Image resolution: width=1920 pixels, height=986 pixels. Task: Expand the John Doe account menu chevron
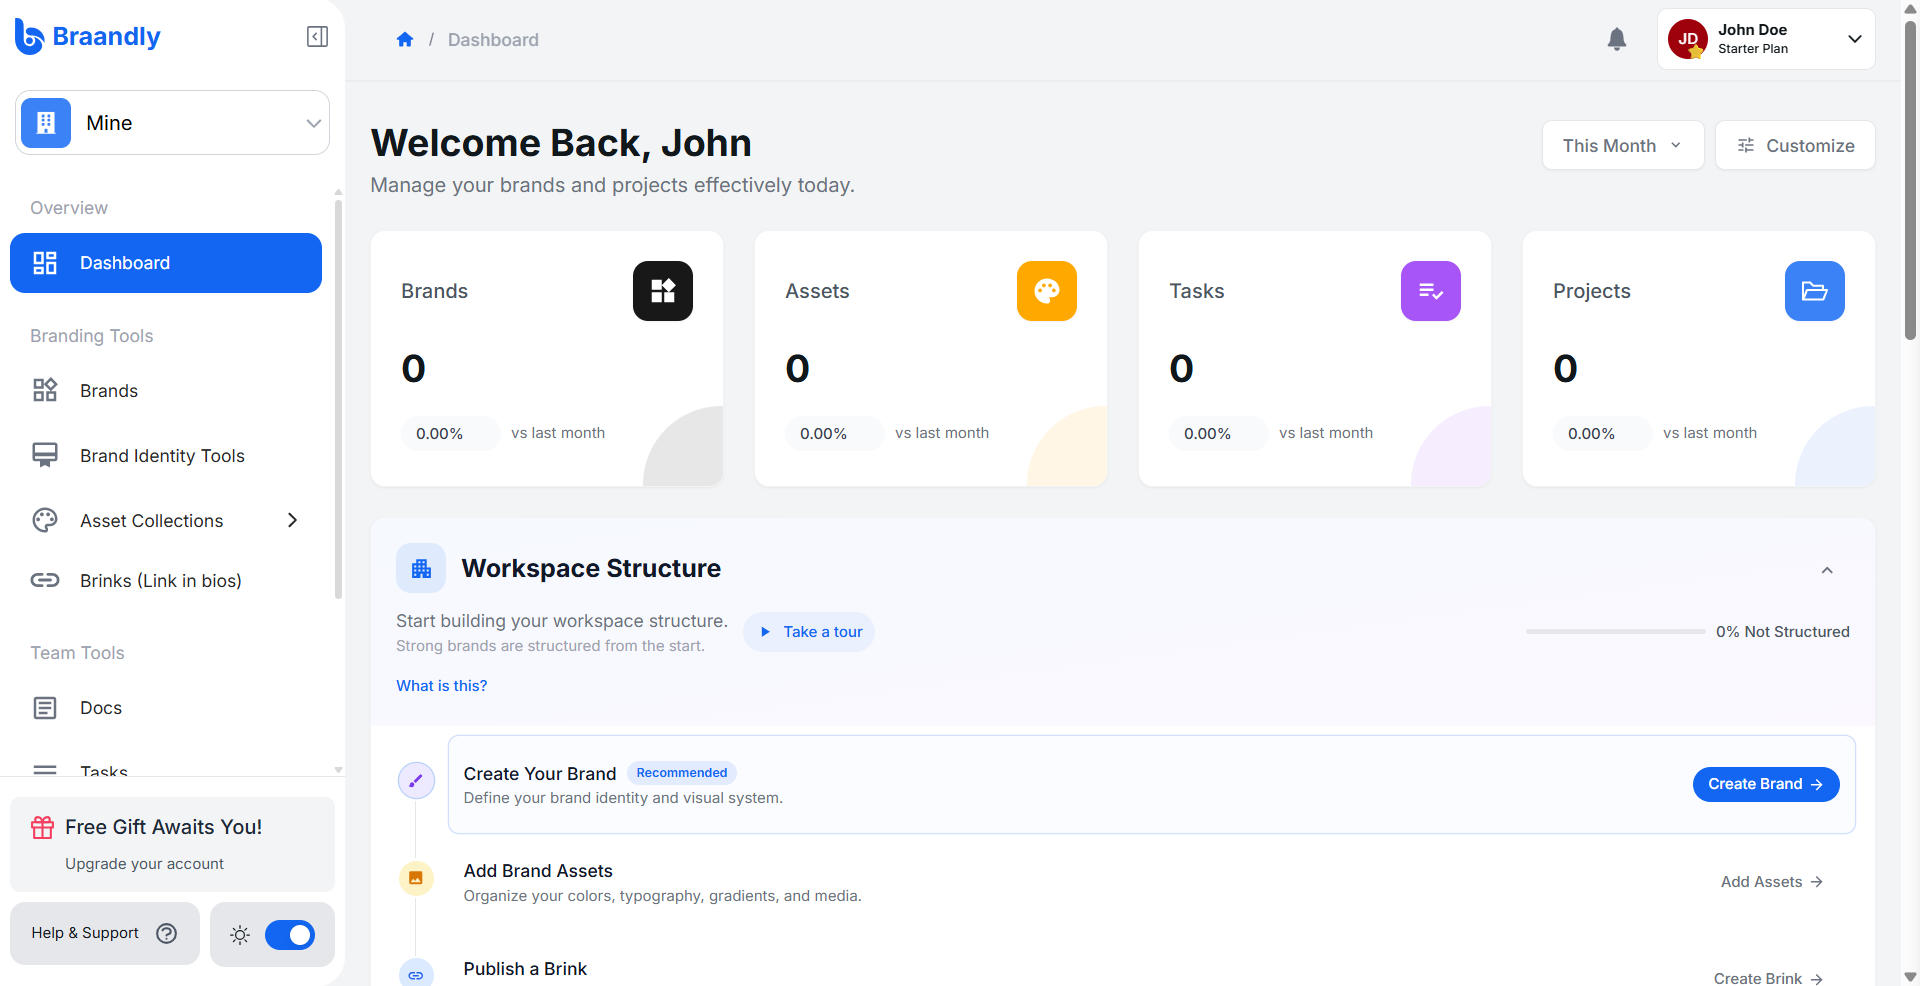[x=1855, y=39]
